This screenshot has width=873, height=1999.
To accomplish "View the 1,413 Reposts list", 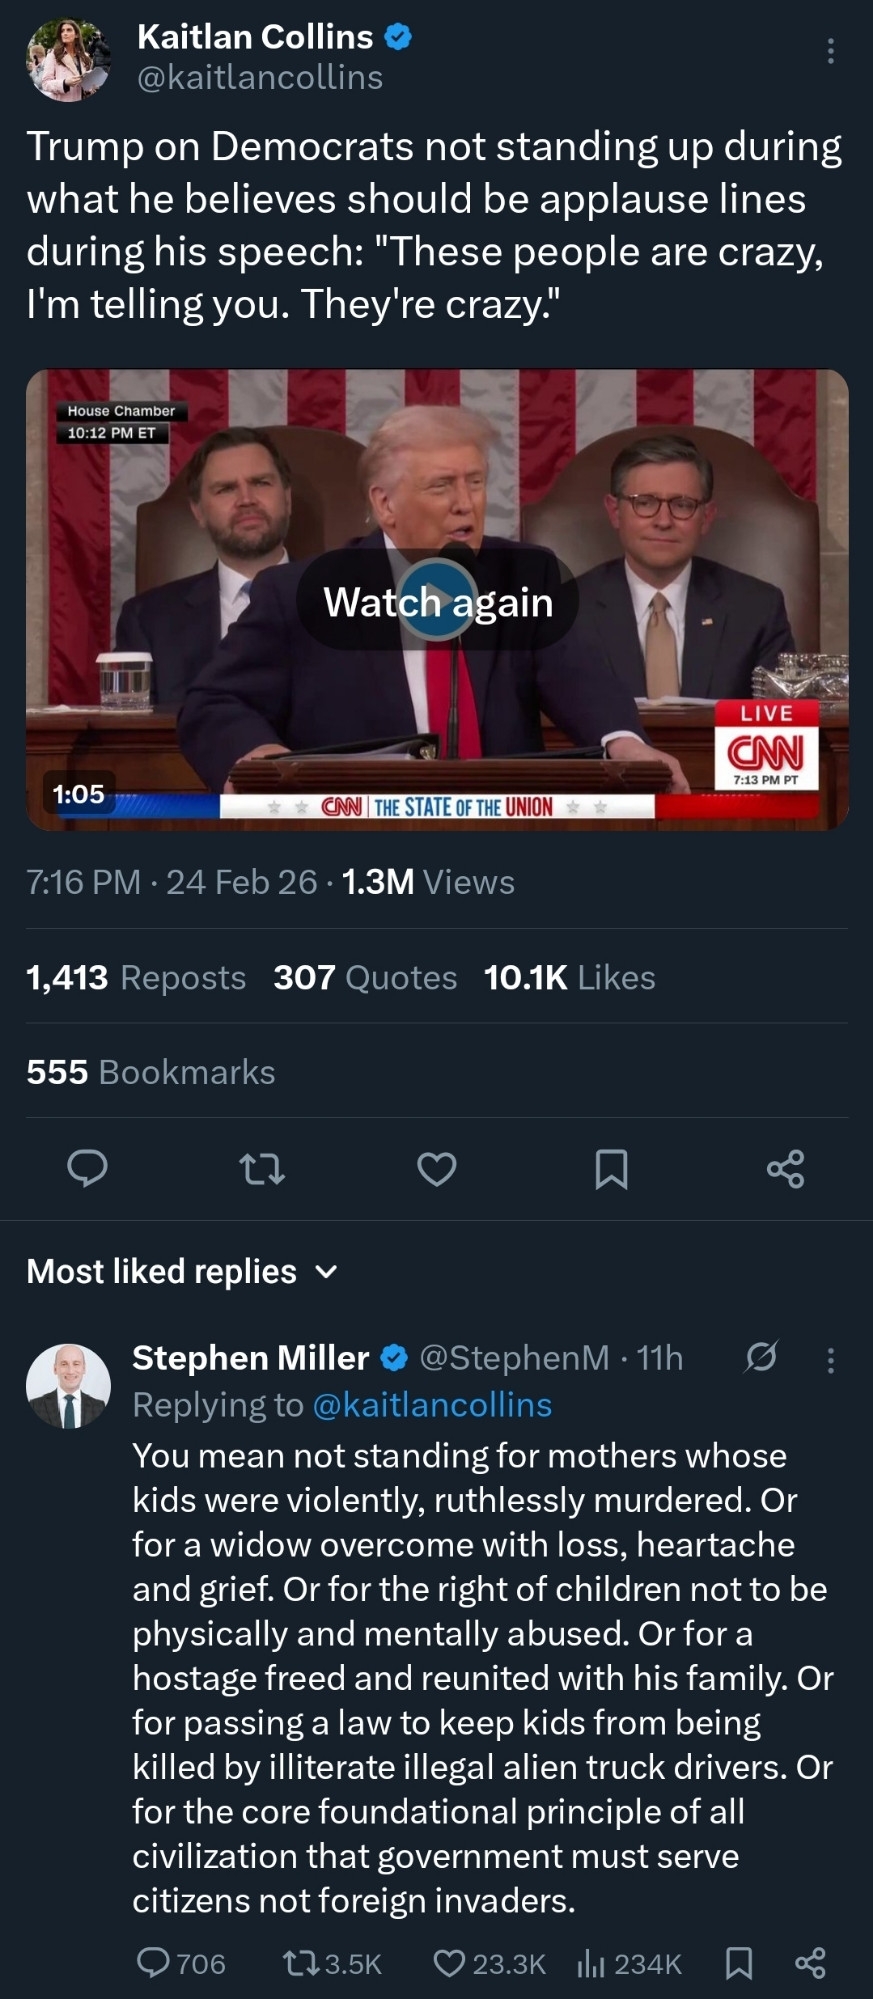I will pyautogui.click(x=136, y=977).
